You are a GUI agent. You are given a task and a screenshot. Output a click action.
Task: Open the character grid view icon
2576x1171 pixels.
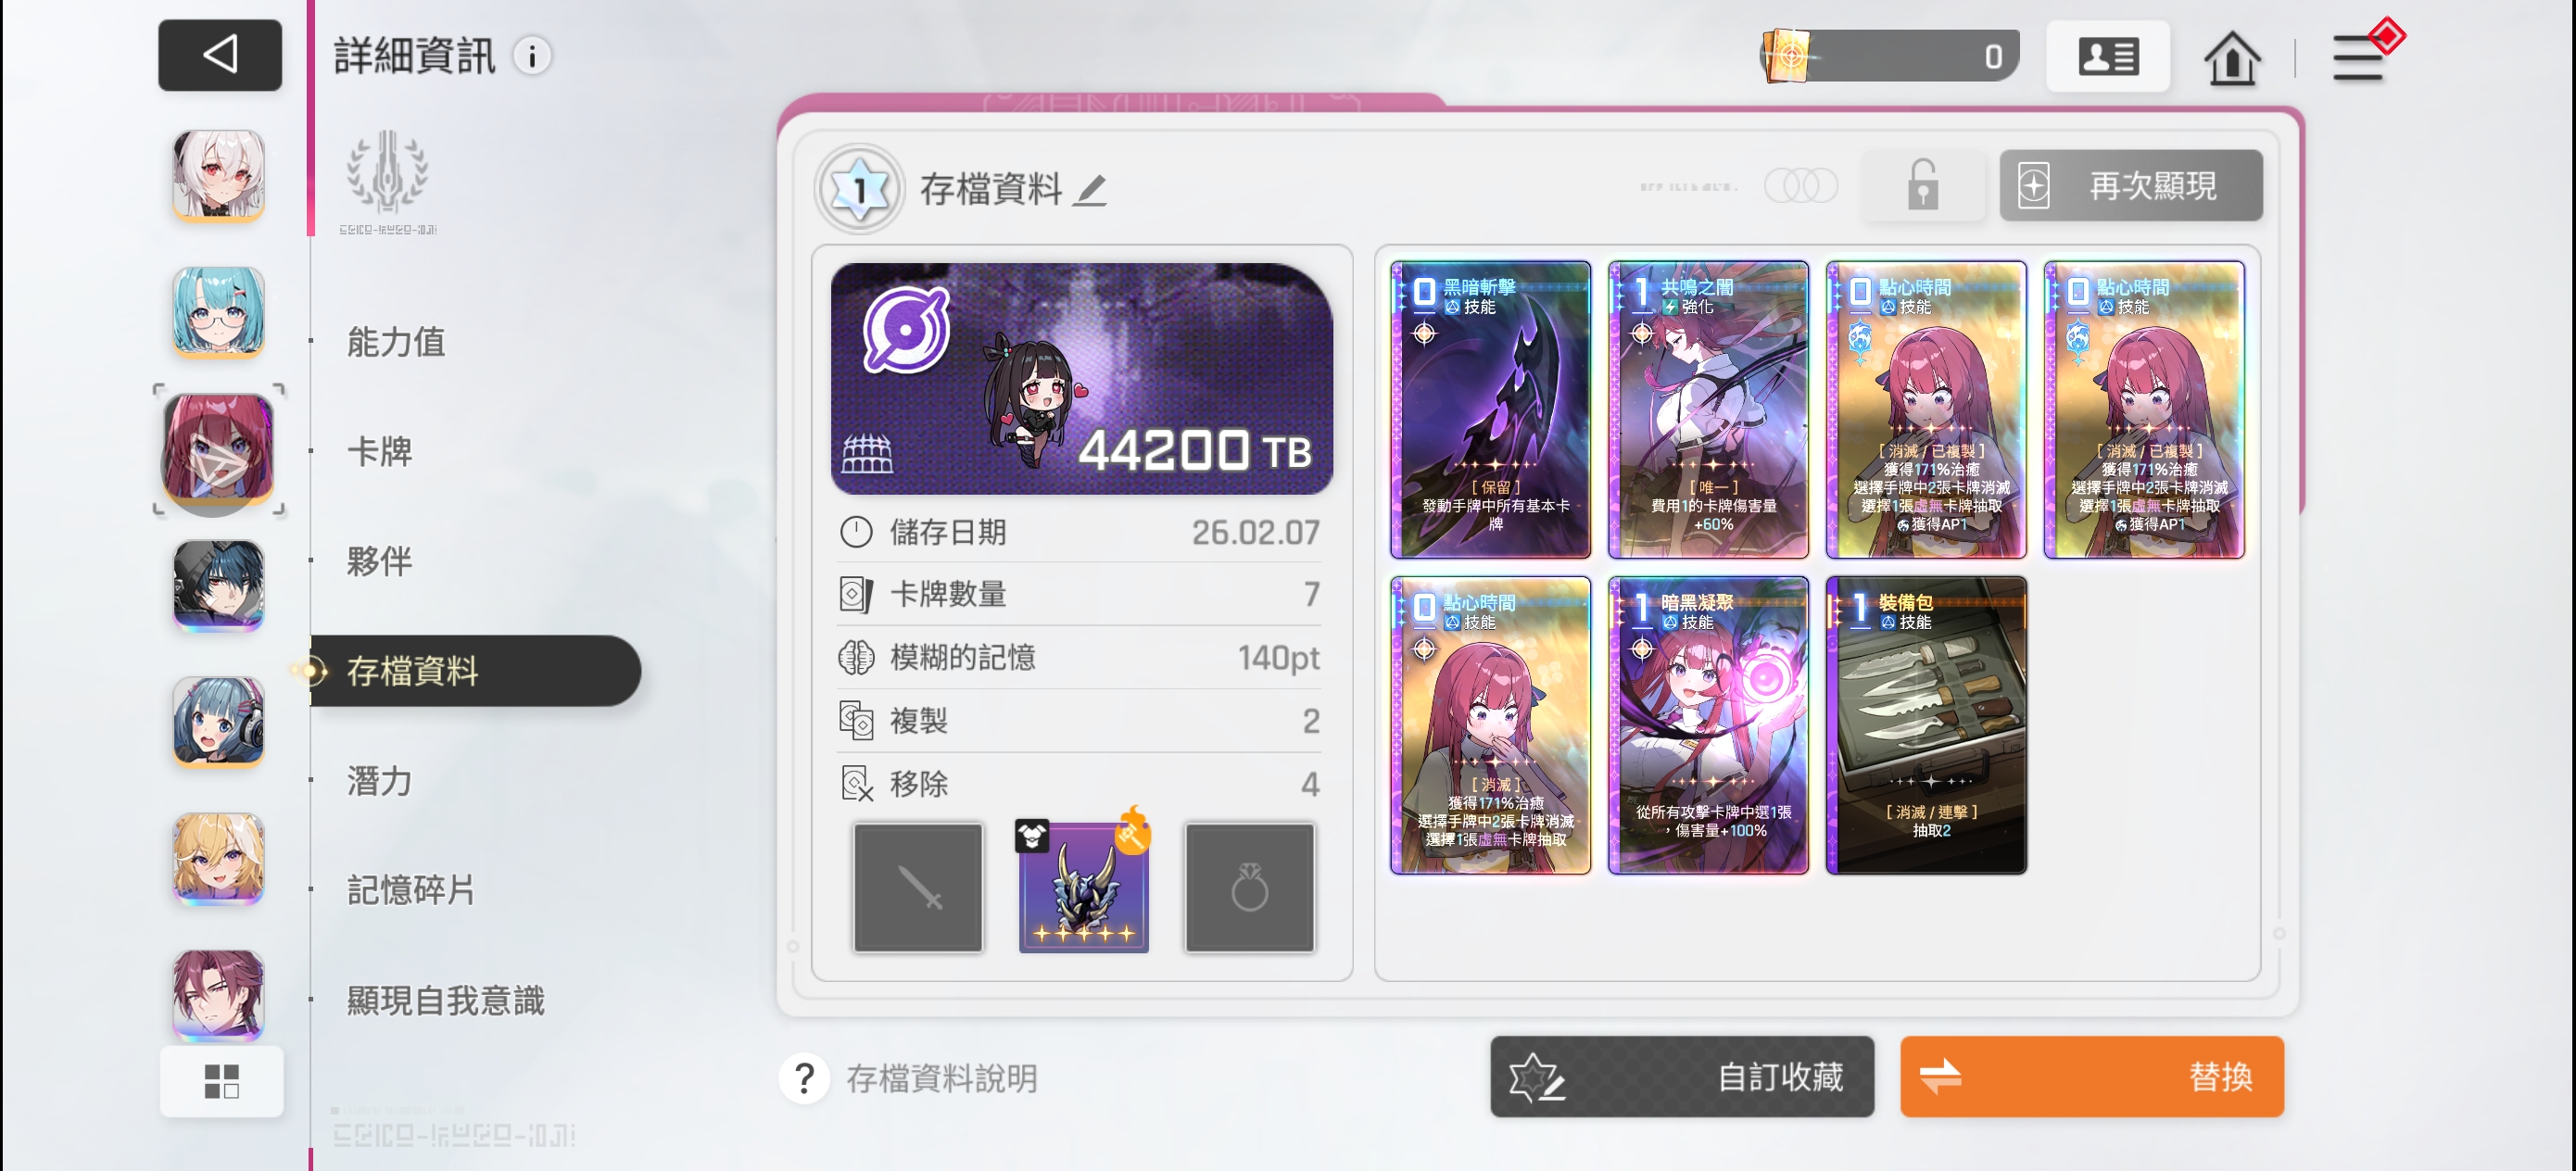pyautogui.click(x=221, y=1081)
